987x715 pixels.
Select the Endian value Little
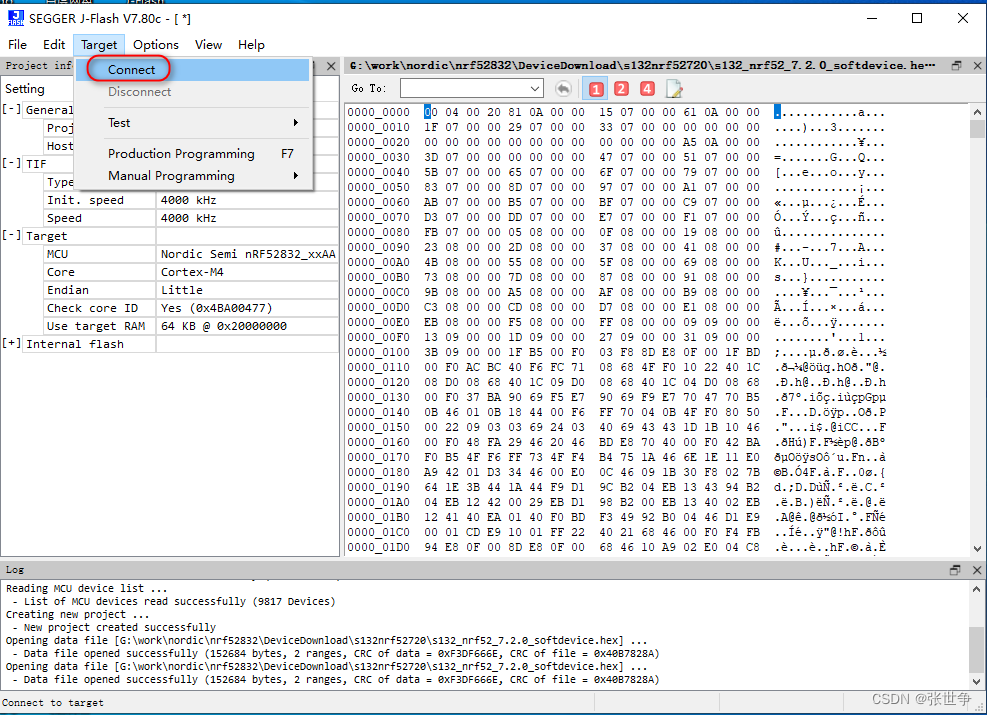click(248, 290)
